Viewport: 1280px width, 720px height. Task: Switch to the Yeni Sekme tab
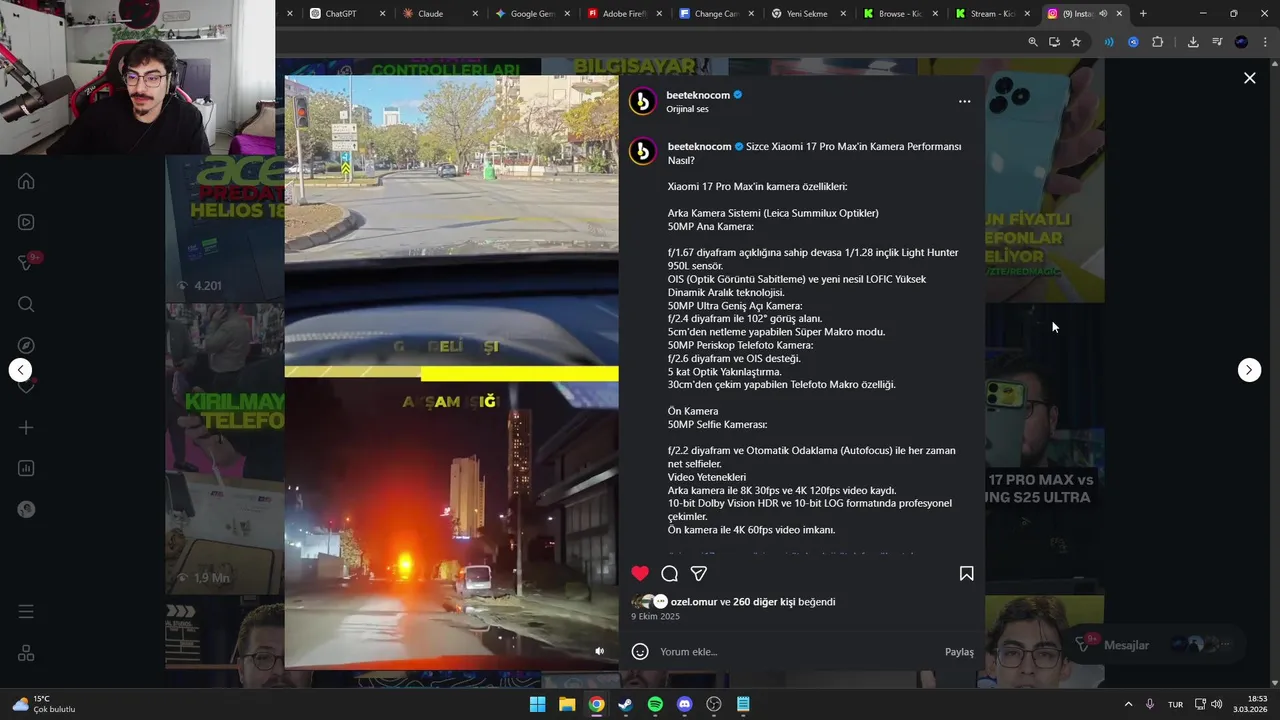pos(808,14)
